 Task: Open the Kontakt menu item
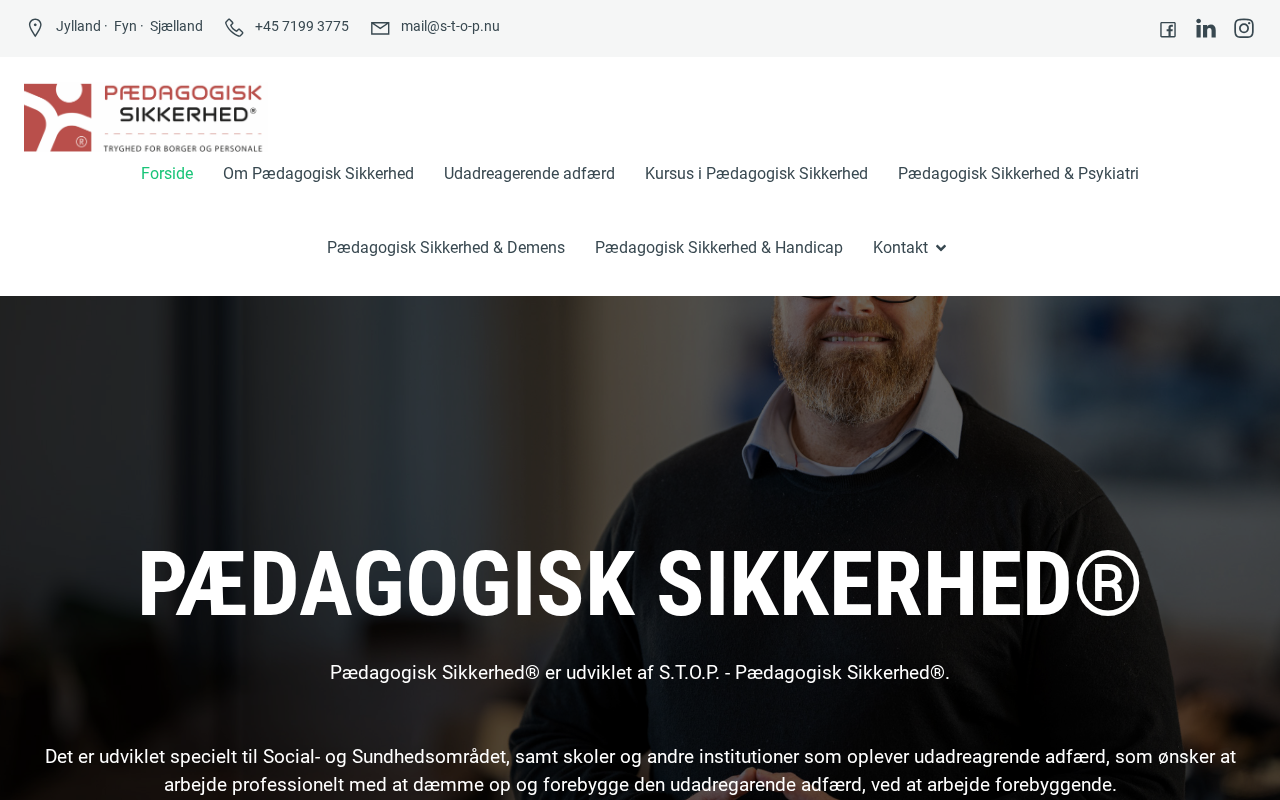(900, 248)
